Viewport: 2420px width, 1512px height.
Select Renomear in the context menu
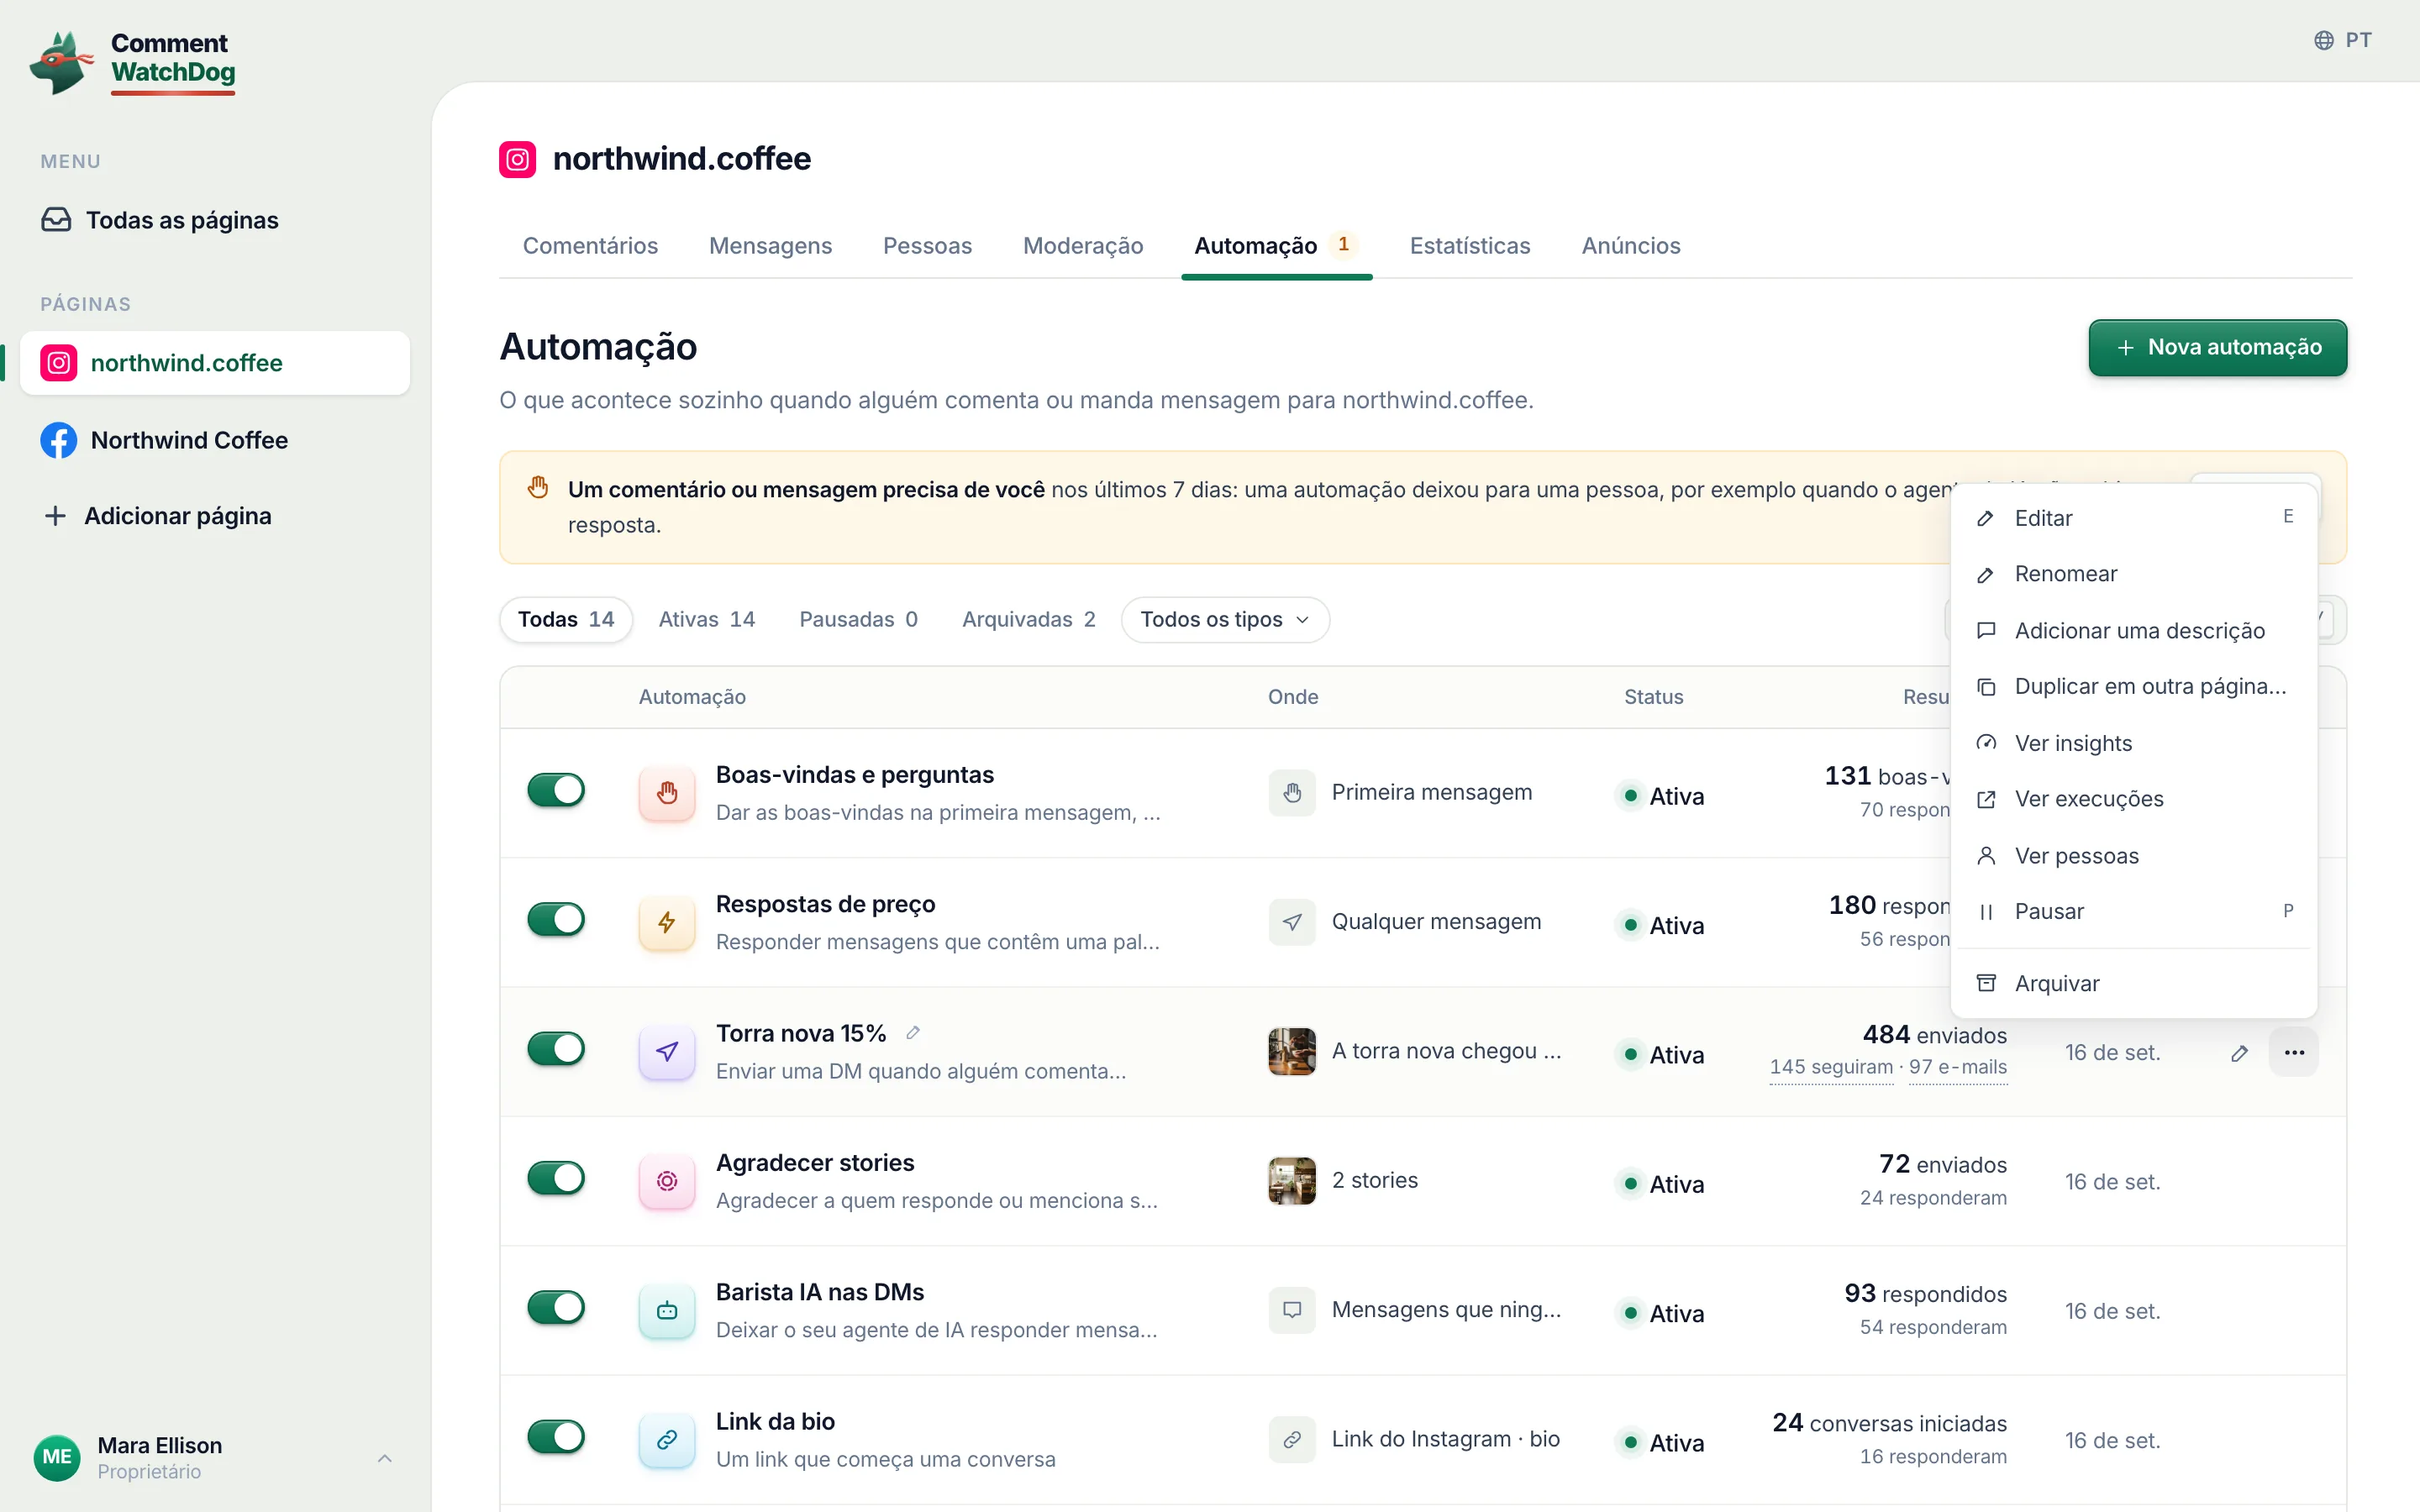tap(2134, 574)
